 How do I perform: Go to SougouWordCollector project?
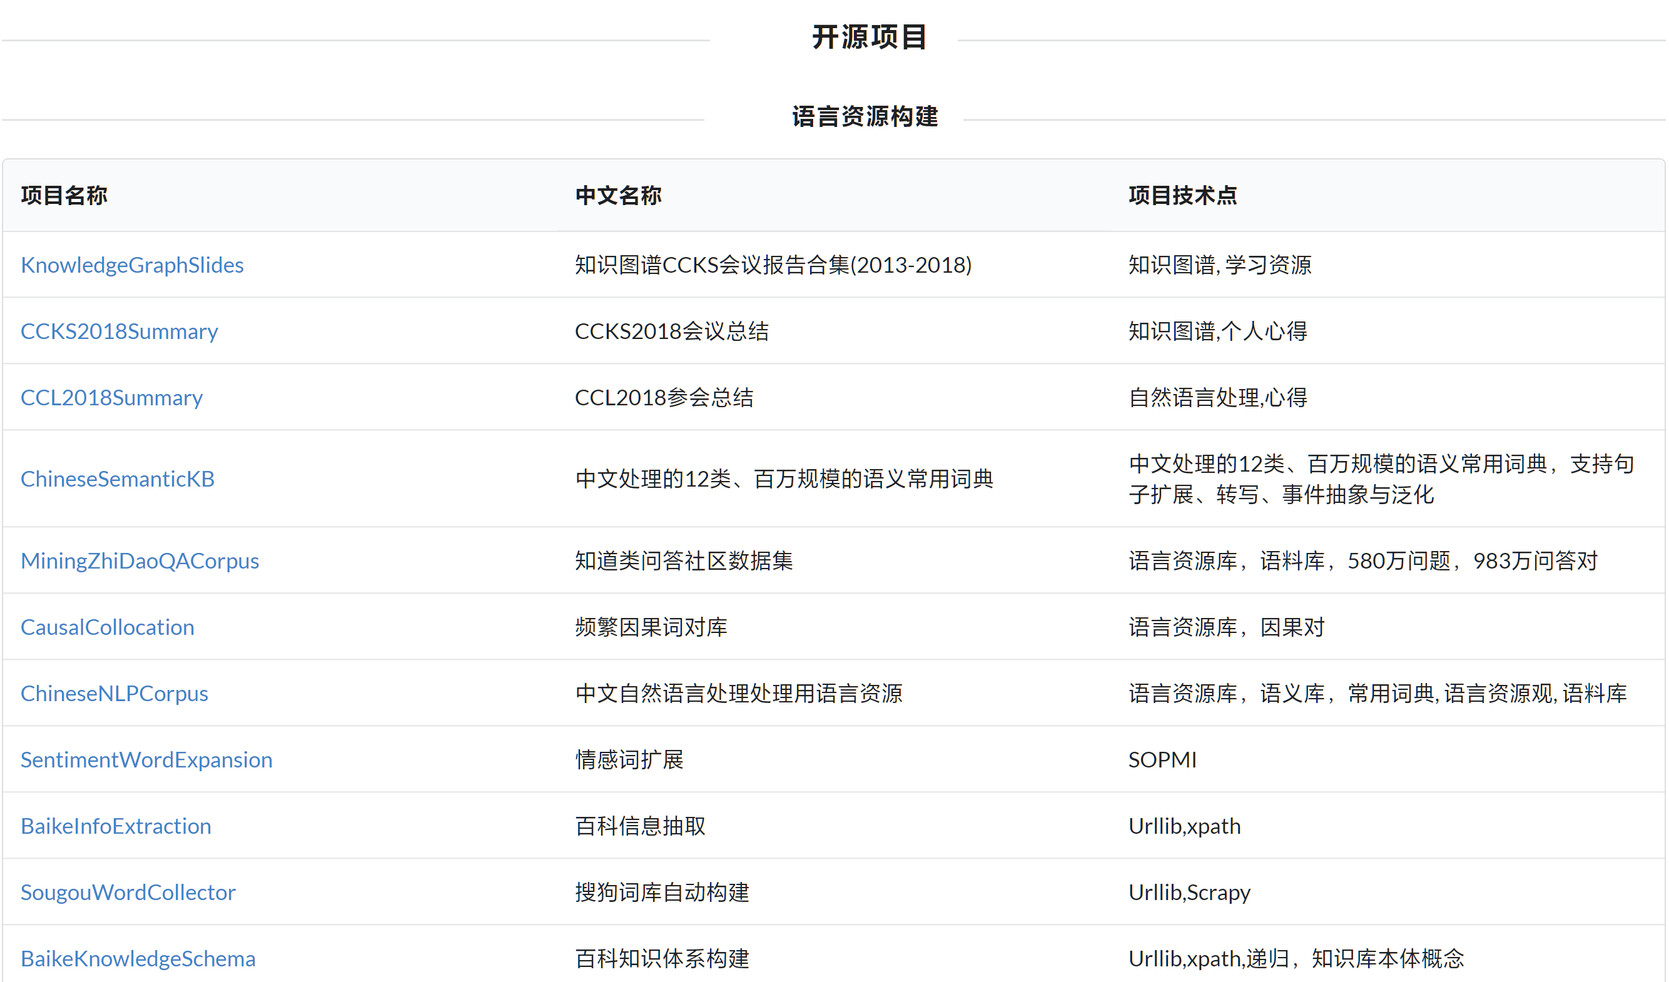[128, 892]
